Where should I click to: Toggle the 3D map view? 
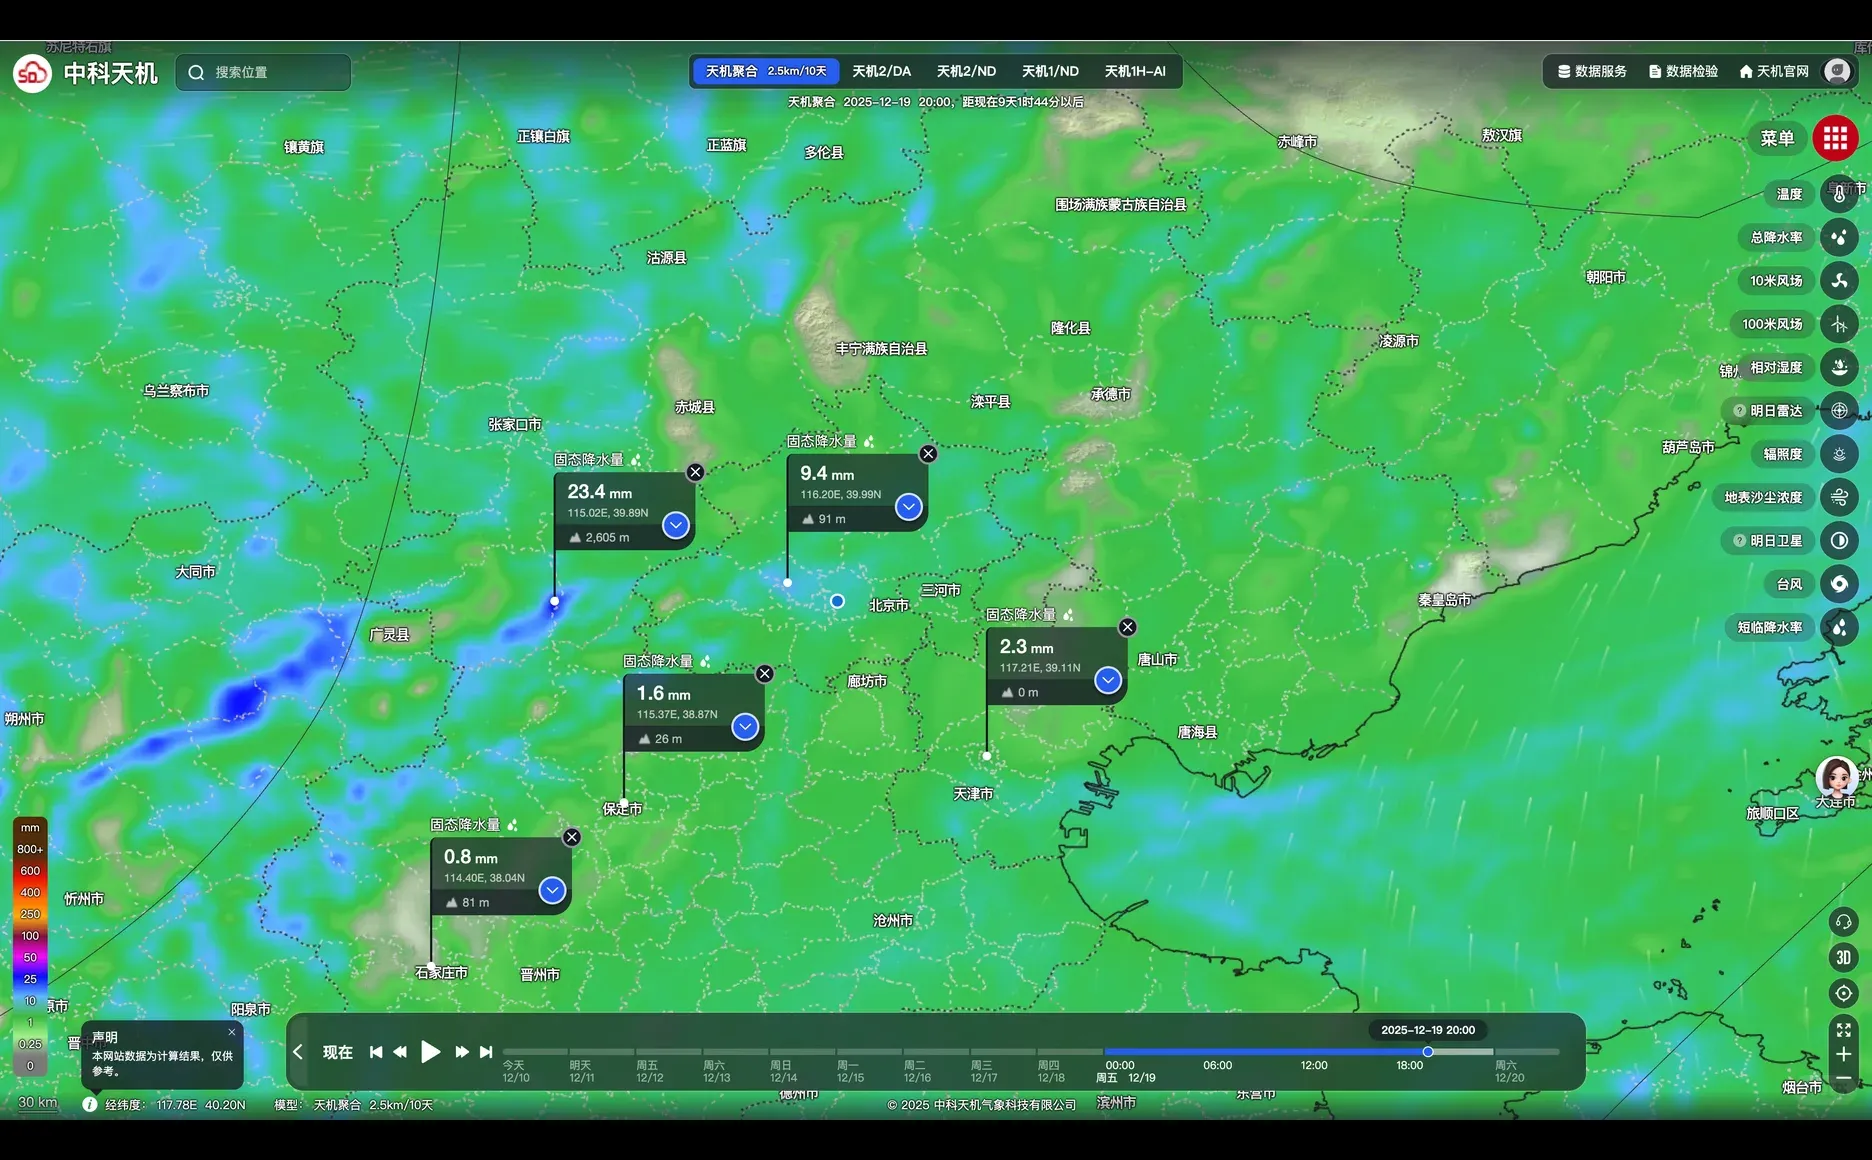click(1843, 957)
